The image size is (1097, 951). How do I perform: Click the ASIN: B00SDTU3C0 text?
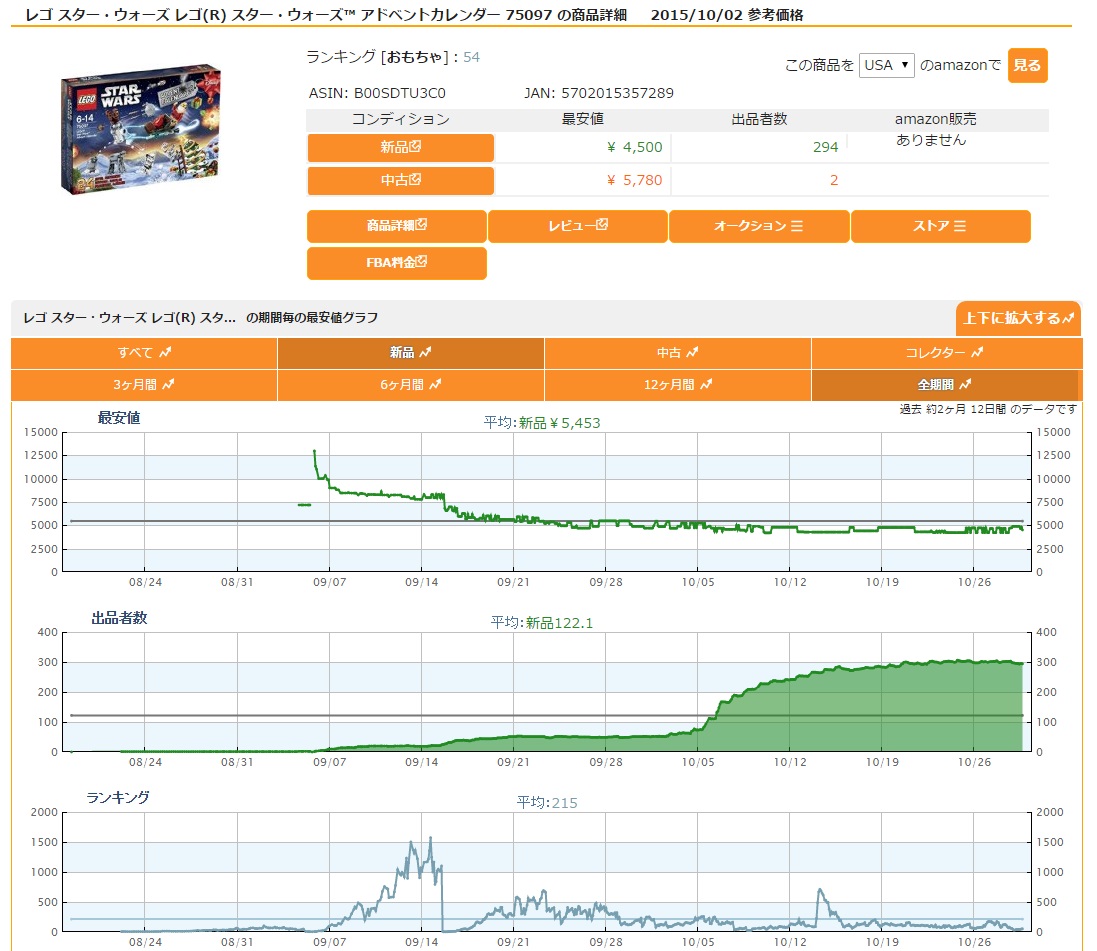pos(377,93)
